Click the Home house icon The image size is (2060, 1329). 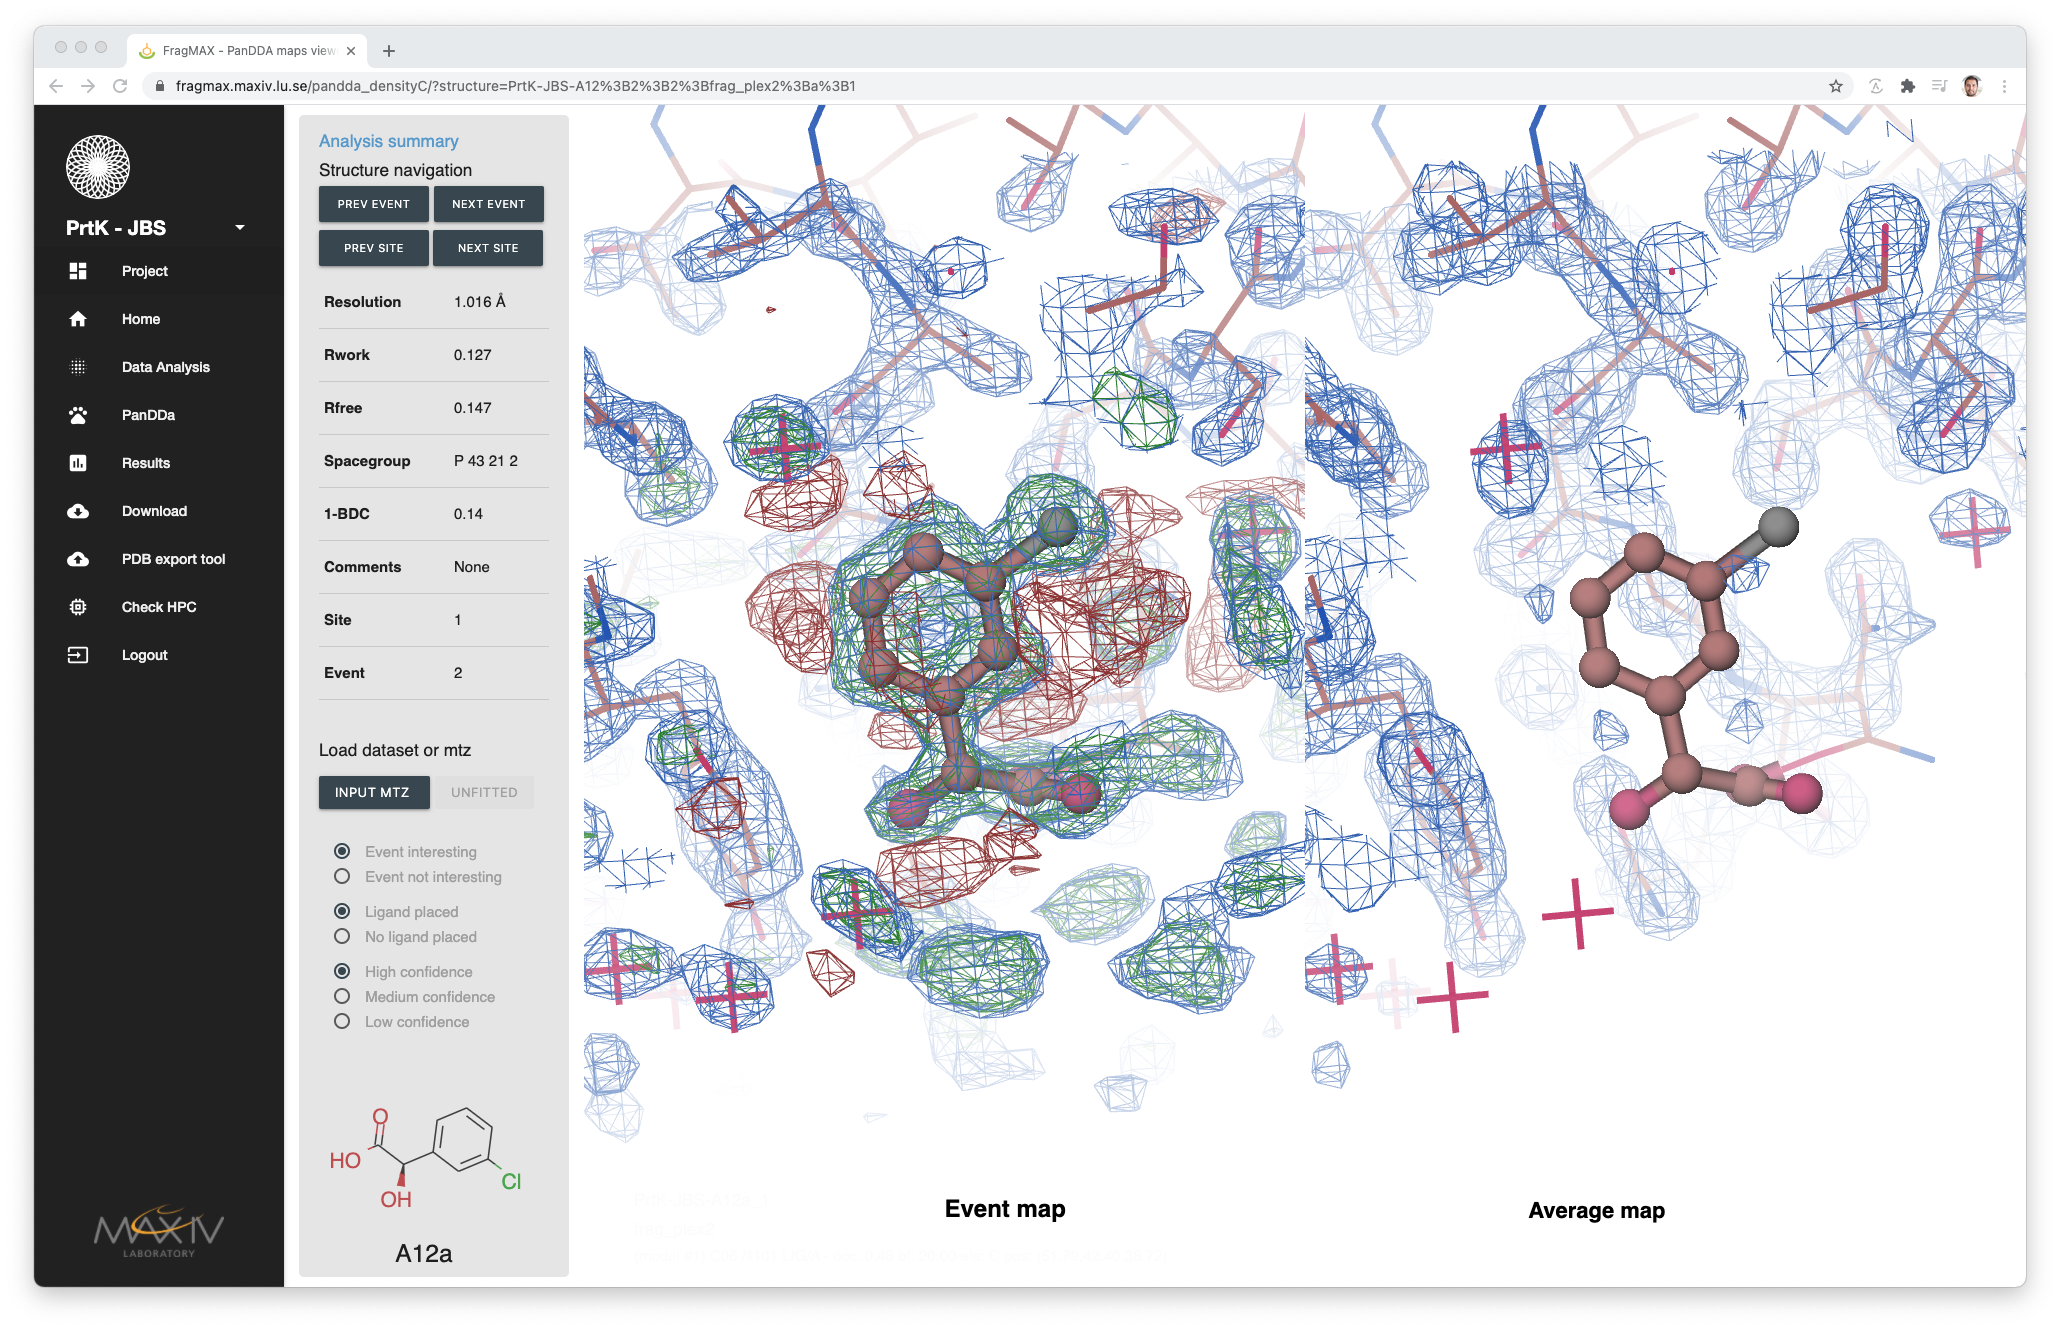[x=78, y=319]
